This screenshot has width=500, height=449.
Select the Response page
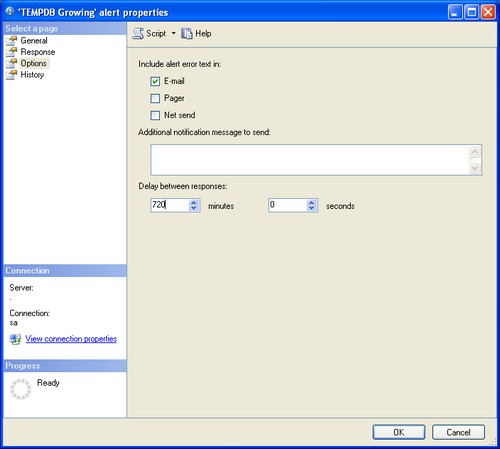(38, 52)
